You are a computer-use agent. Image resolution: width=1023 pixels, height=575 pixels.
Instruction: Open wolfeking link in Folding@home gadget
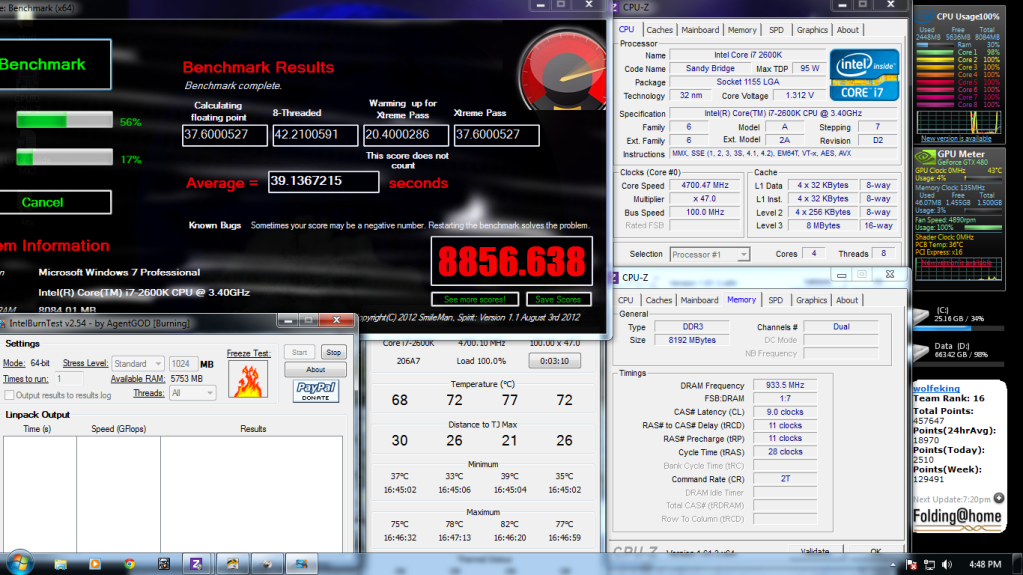pos(936,388)
